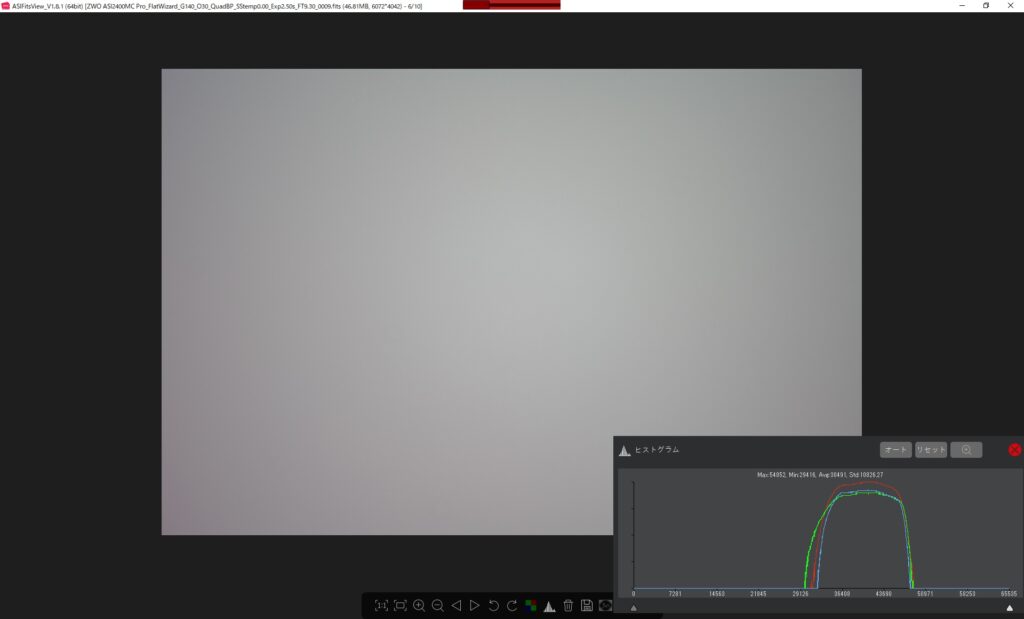Click the 29126 axis label on the histogram
This screenshot has width=1024, height=619.
(800, 594)
